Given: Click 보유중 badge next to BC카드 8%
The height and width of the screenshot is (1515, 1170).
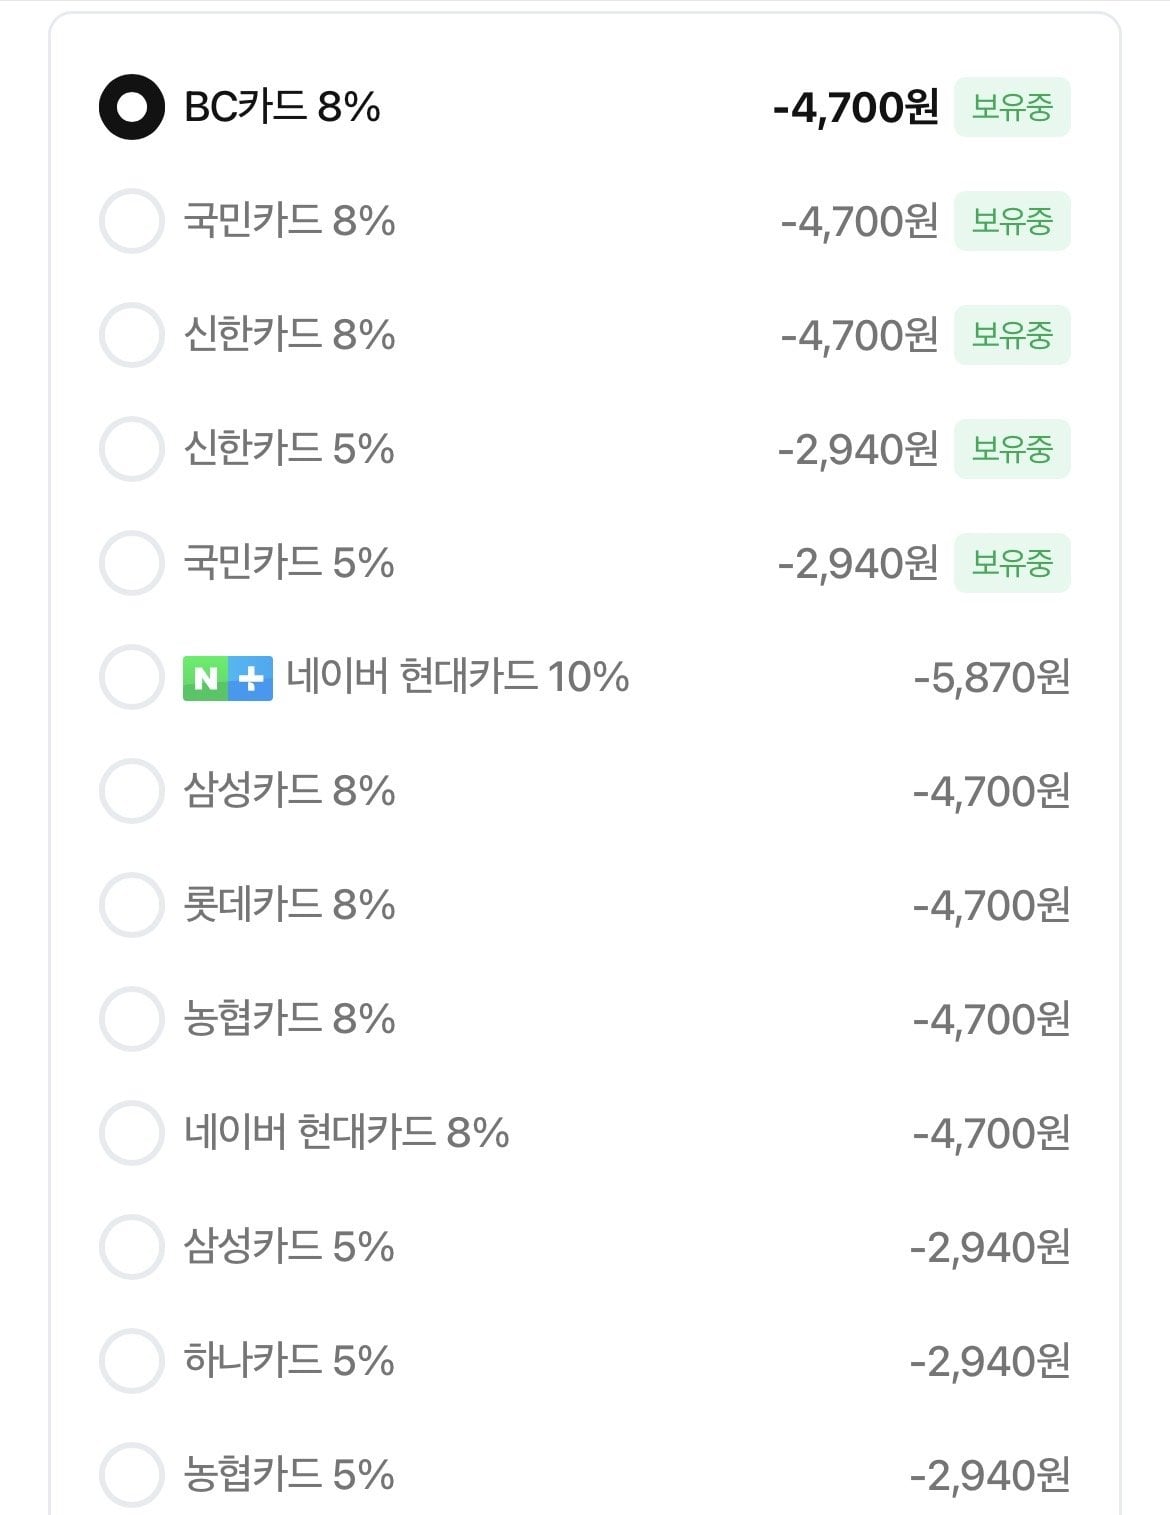Looking at the screenshot, I should (1012, 107).
